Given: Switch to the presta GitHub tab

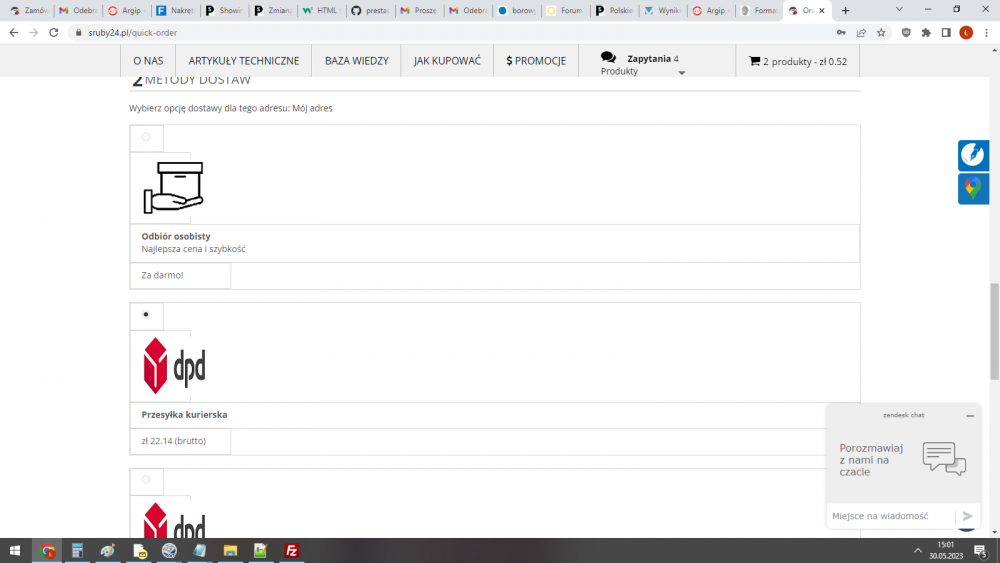Looking at the screenshot, I should pos(371,10).
